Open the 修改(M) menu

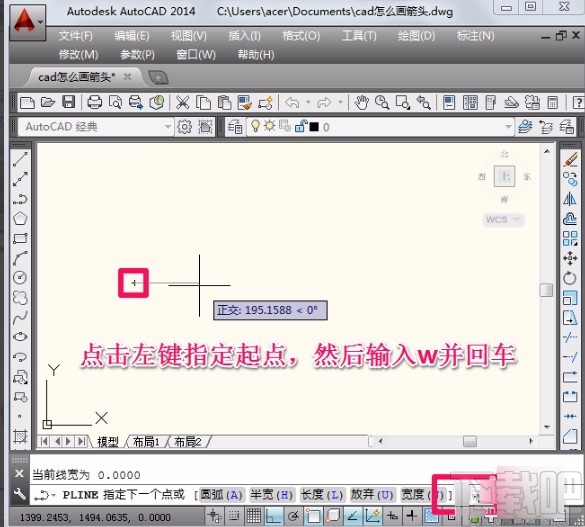78,55
